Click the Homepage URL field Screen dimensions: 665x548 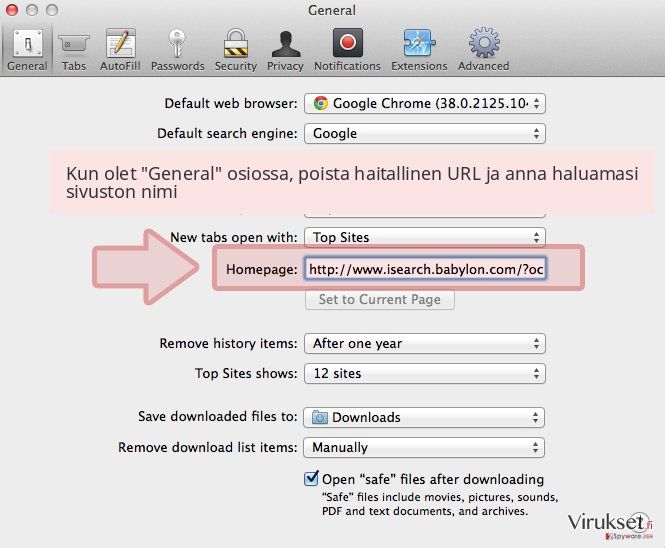click(425, 269)
